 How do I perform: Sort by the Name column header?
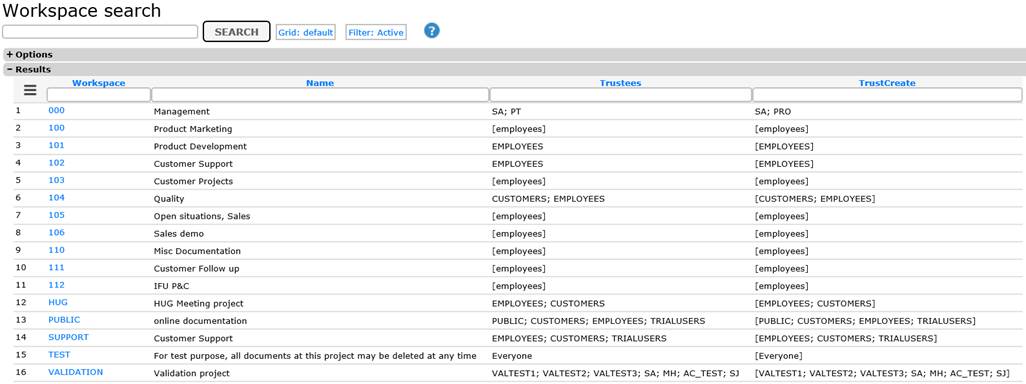click(x=320, y=83)
